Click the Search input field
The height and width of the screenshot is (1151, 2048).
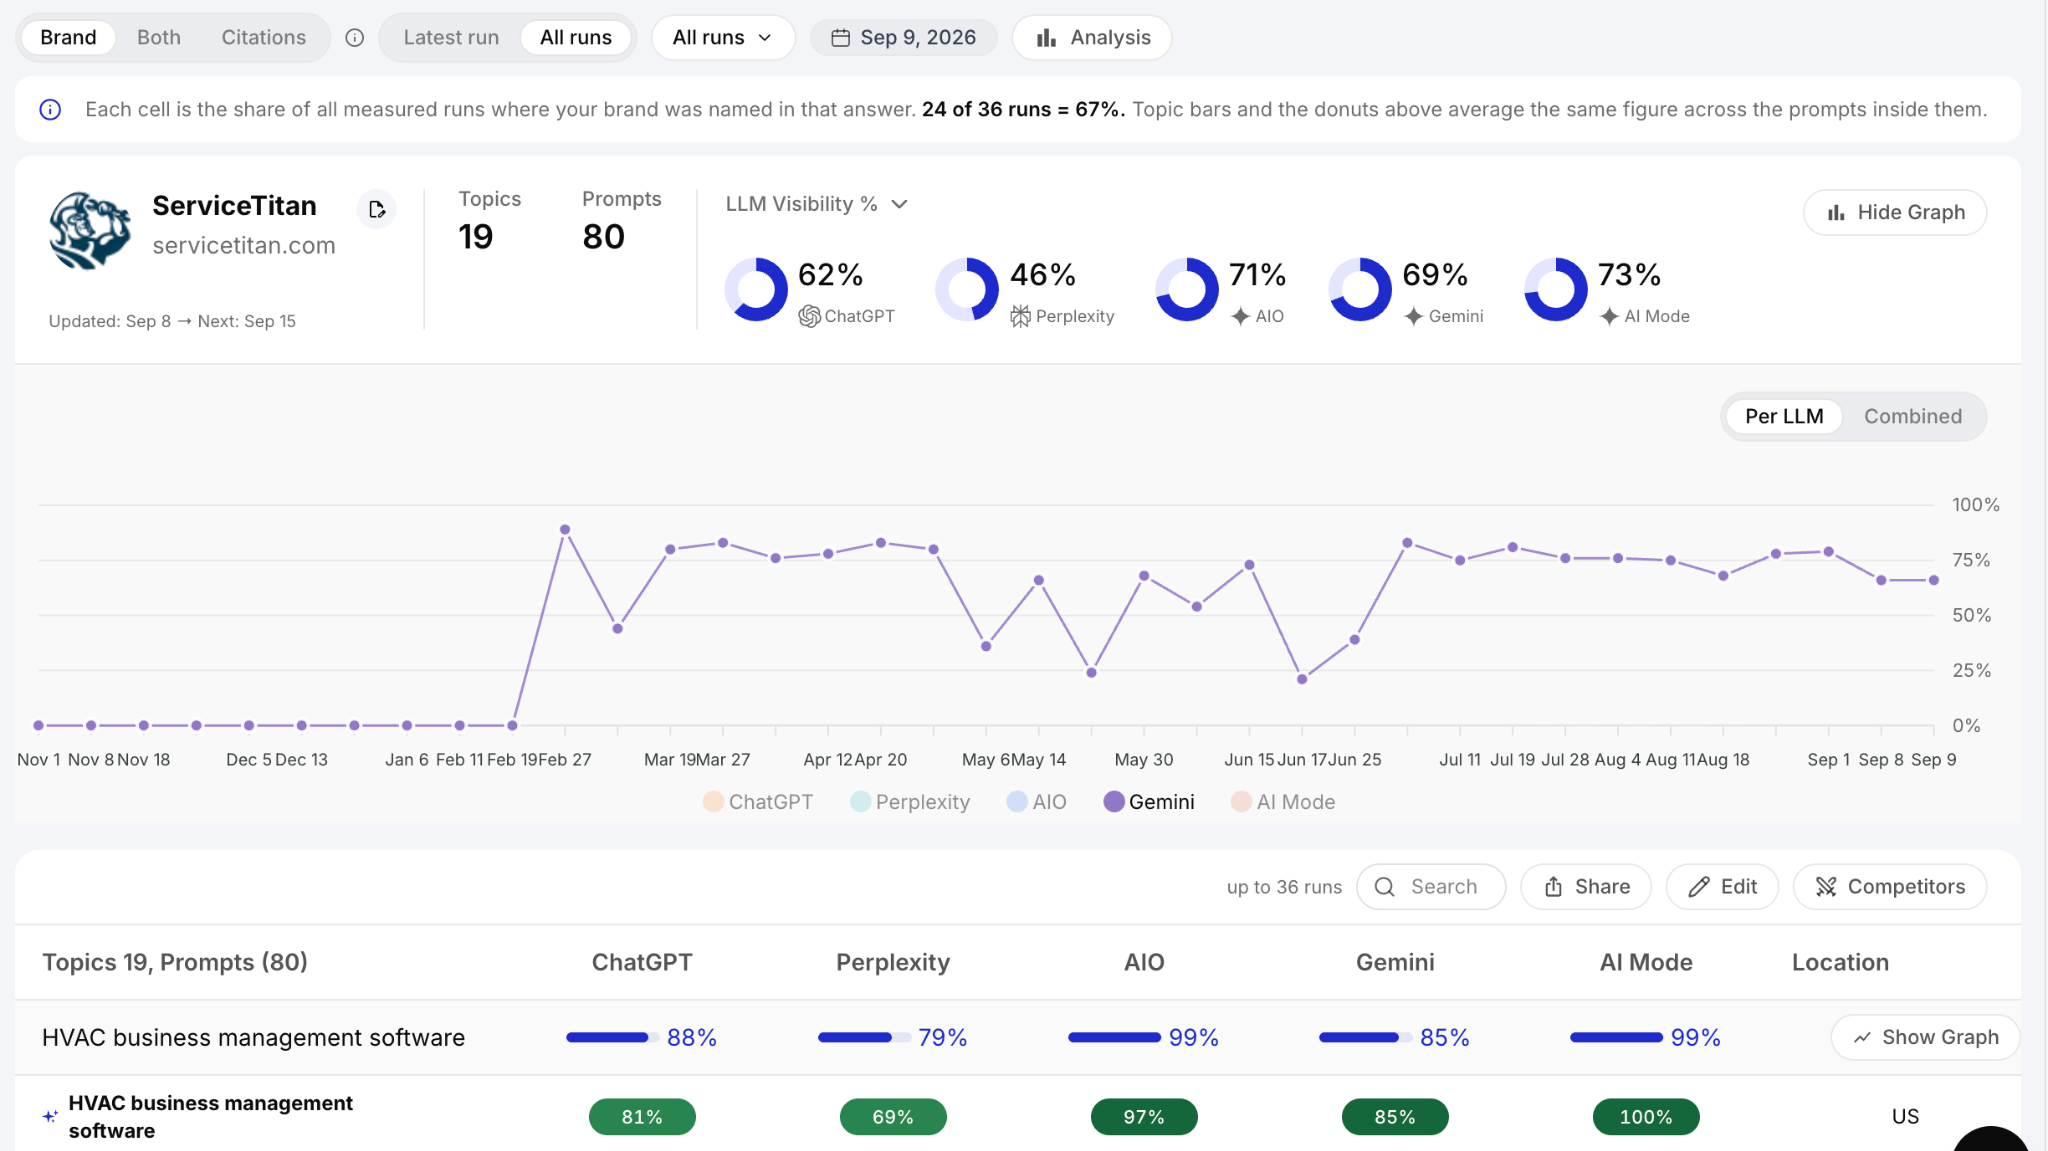coord(1431,887)
